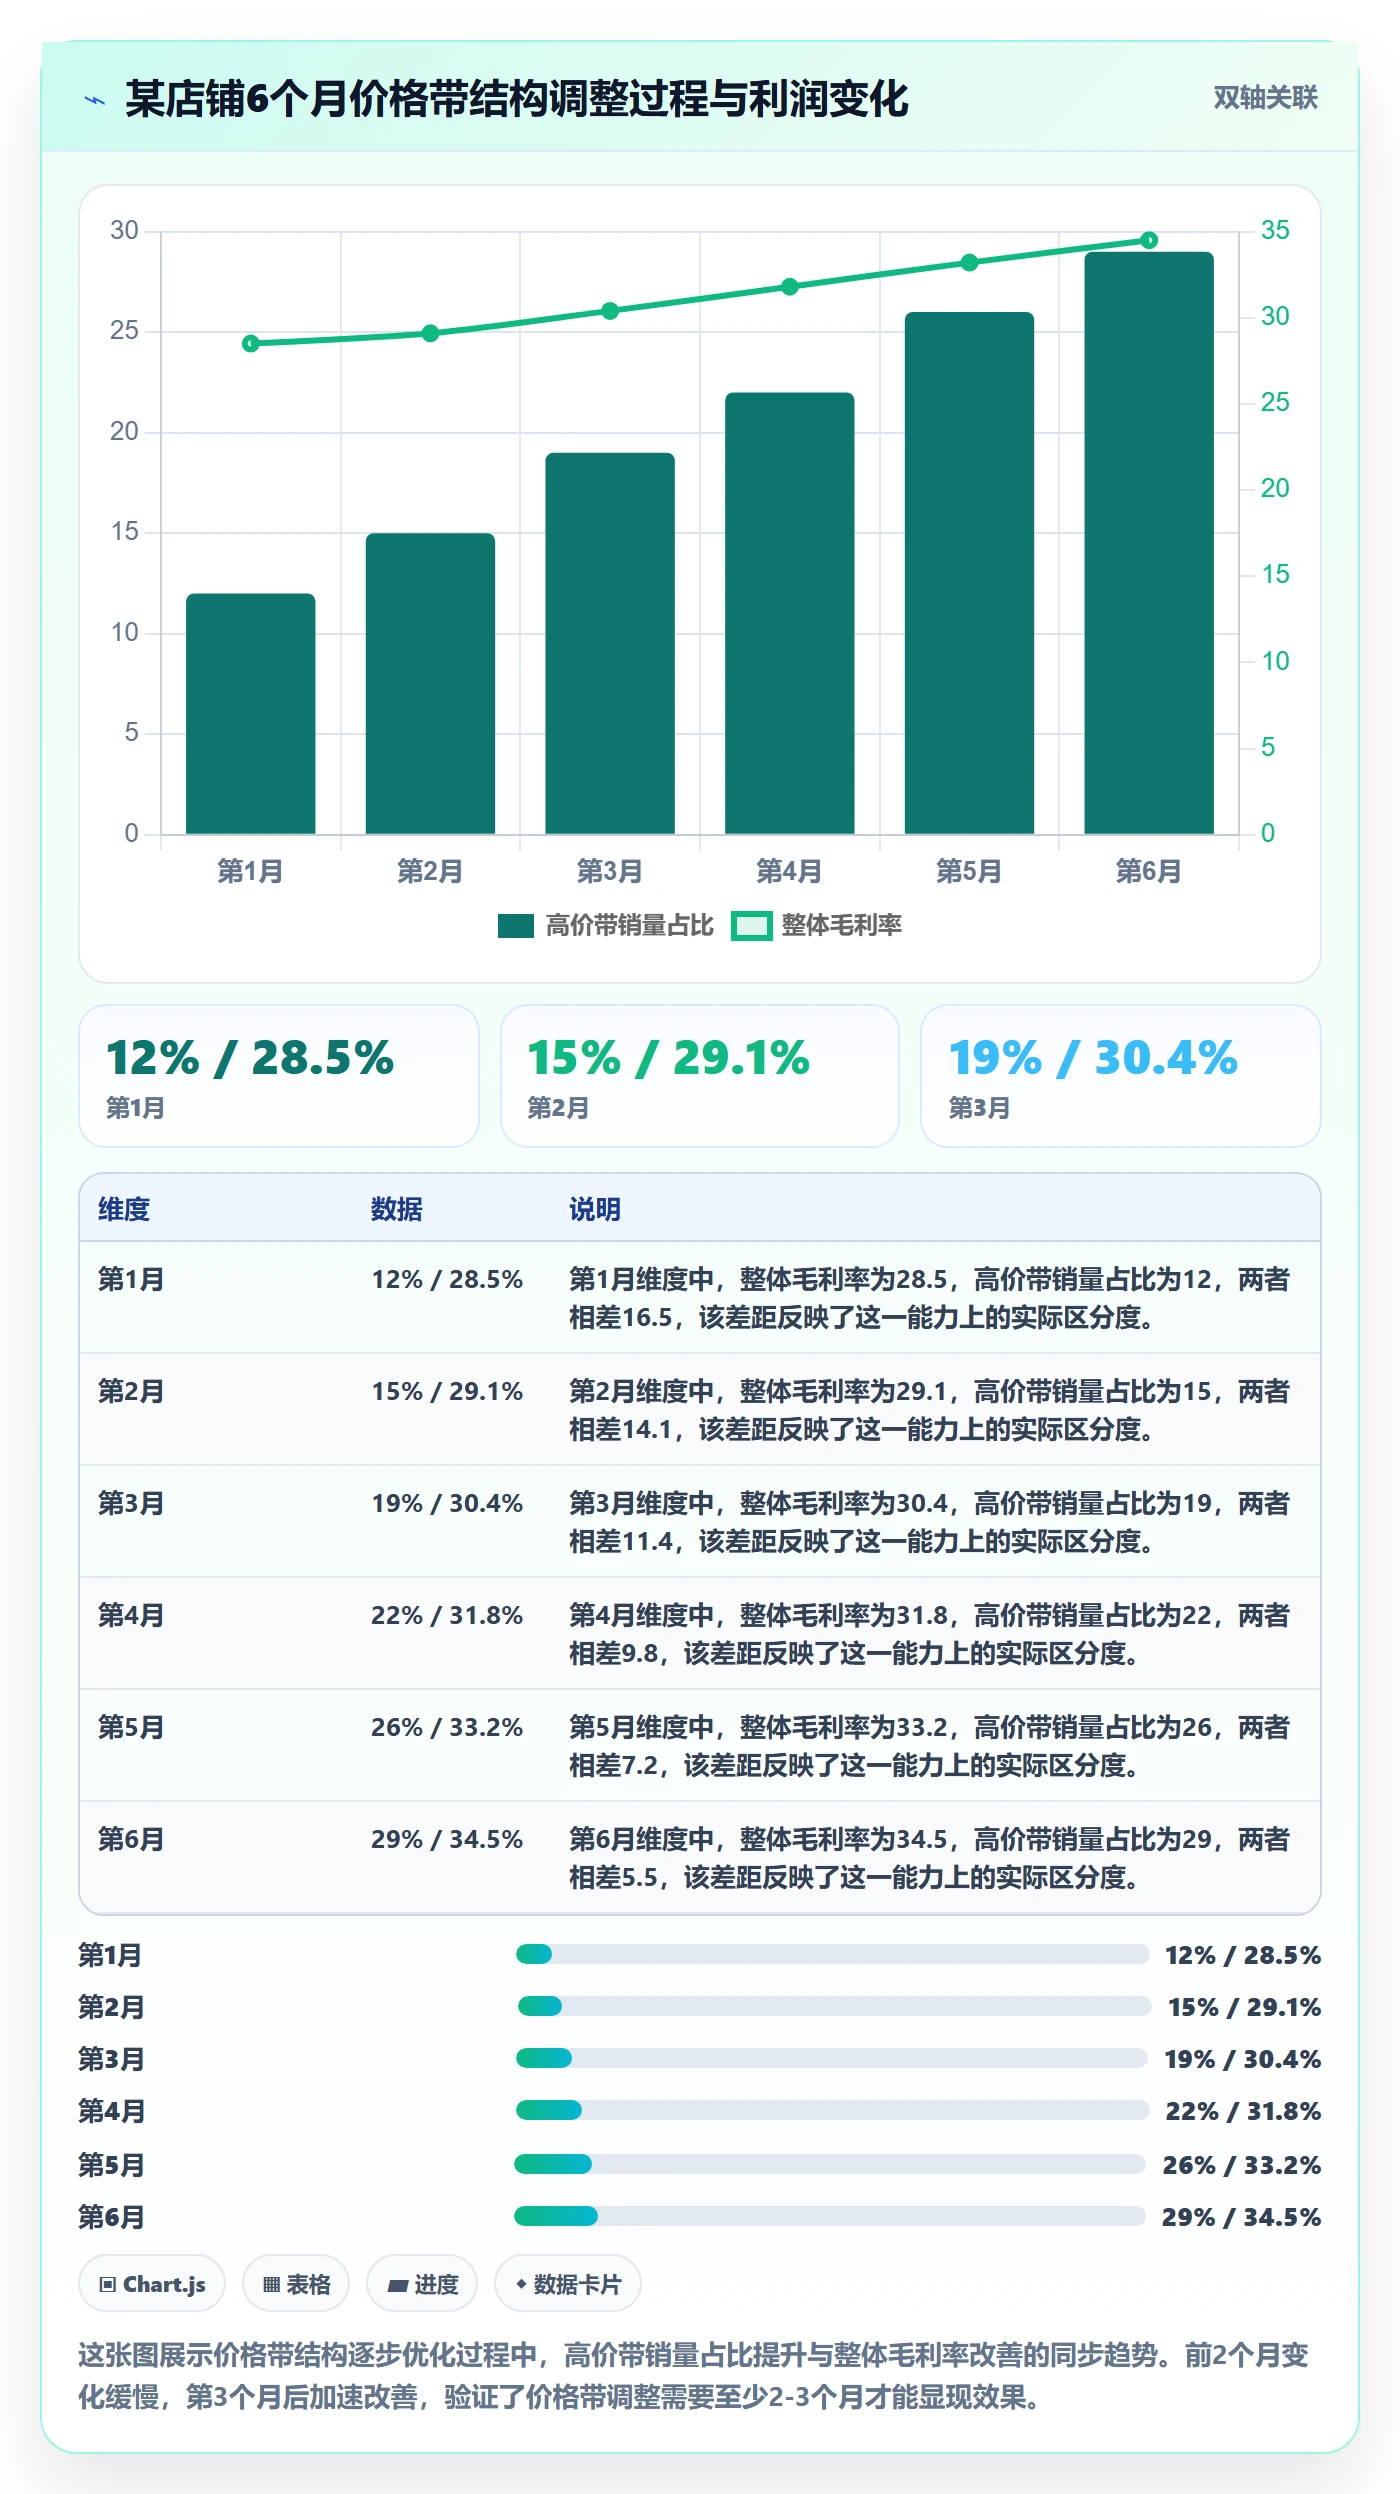
Task: Toggle the 整体毛利率 legend swatch
Action: click(x=751, y=926)
